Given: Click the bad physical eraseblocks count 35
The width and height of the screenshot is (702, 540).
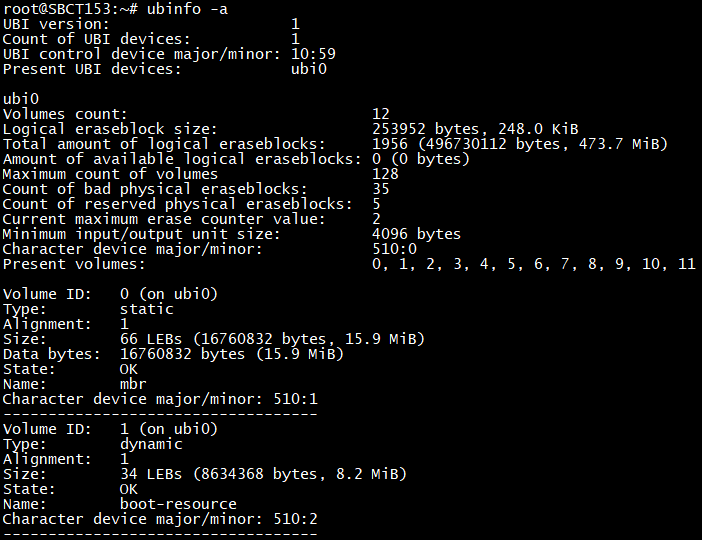Looking at the screenshot, I should point(381,189).
